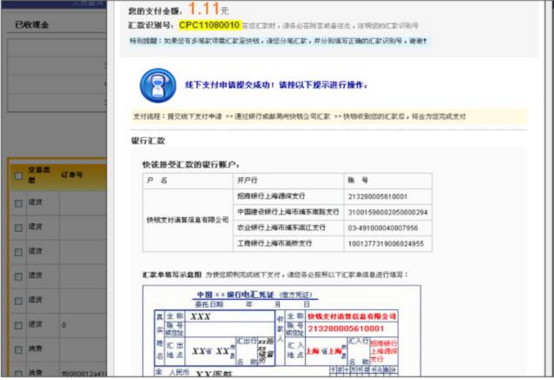This screenshot has width=554, height=380.
Task: Click the 电汇凭证 title in the sample form
Action: coord(255,295)
